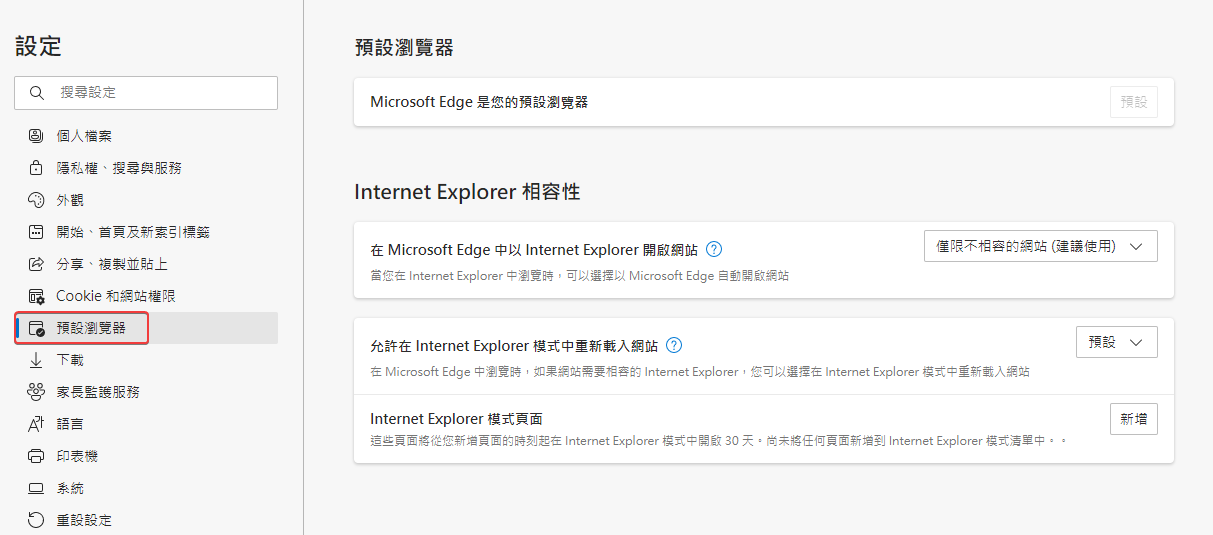Click the search magnifier icon in settings

click(x=37, y=92)
